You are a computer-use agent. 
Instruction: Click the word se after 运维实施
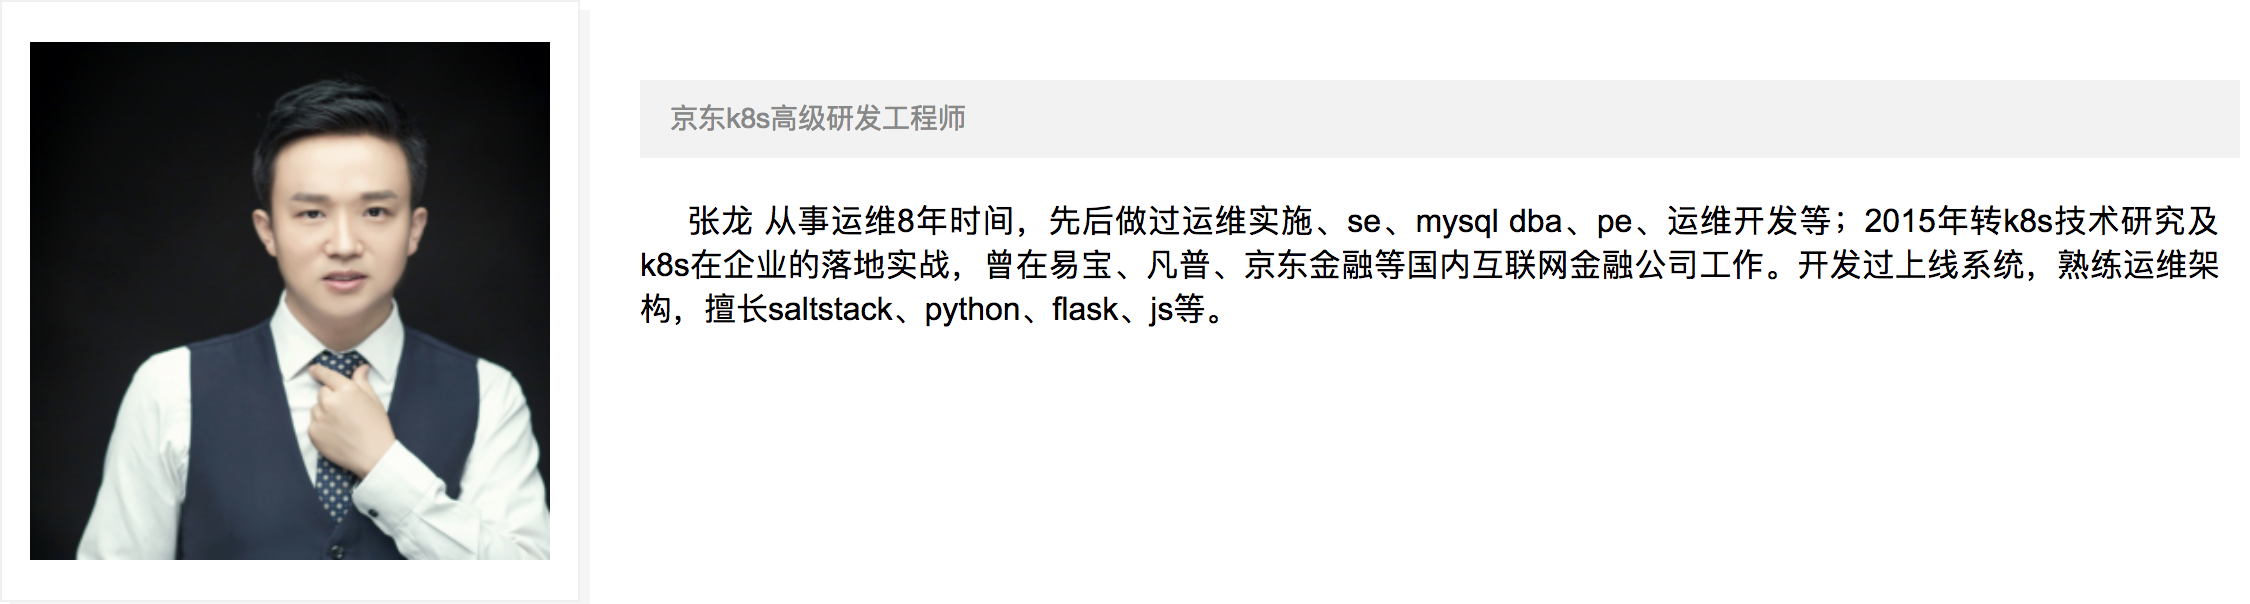click(x=1364, y=222)
